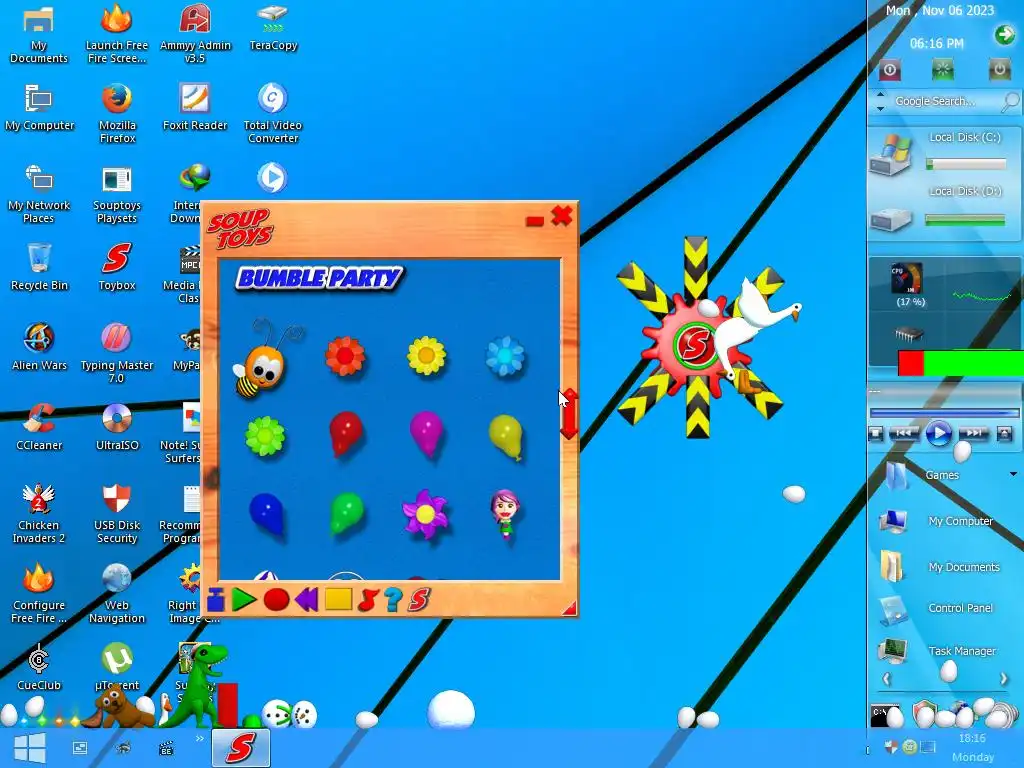Click the yellow stop square in Soup Toys
Viewport: 1024px width, 768px height.
click(x=338, y=599)
